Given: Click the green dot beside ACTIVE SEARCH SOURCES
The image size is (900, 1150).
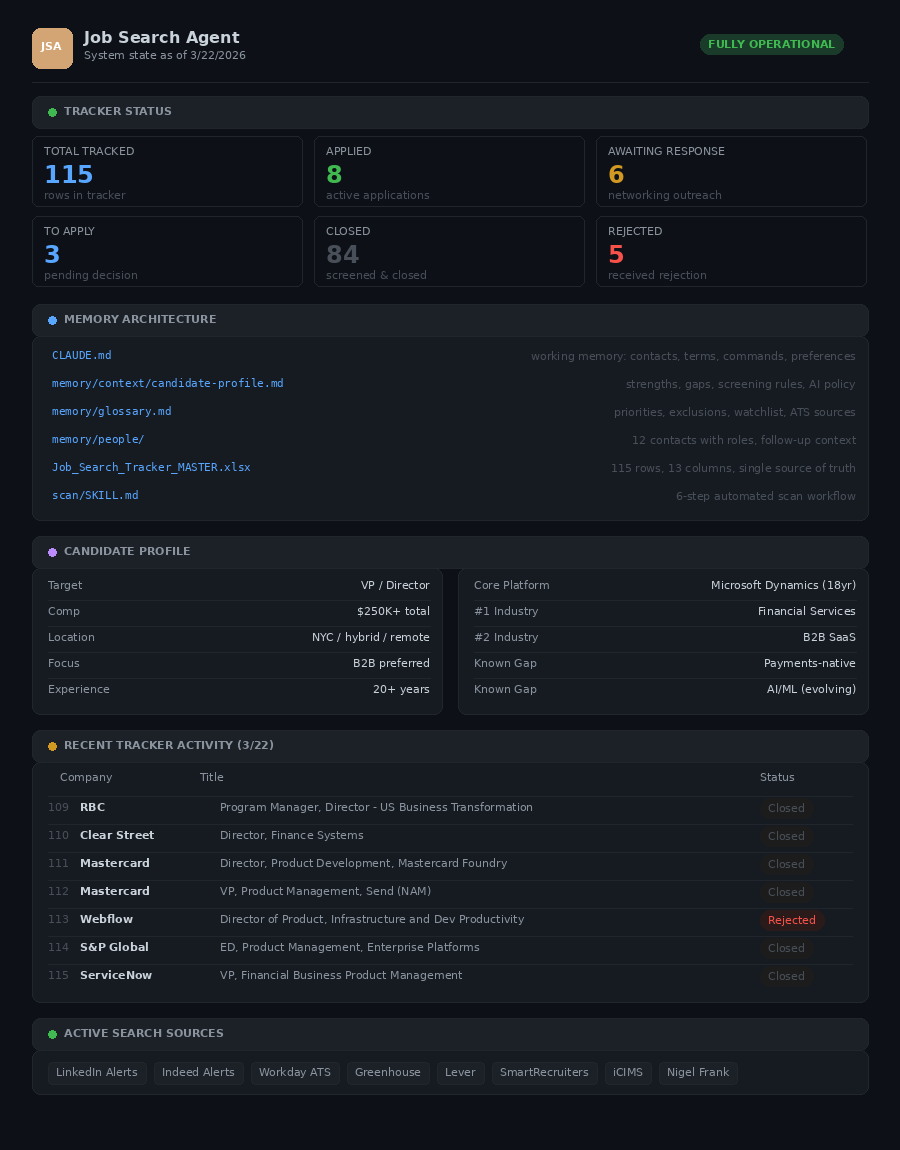Looking at the screenshot, I should [x=52, y=1034].
